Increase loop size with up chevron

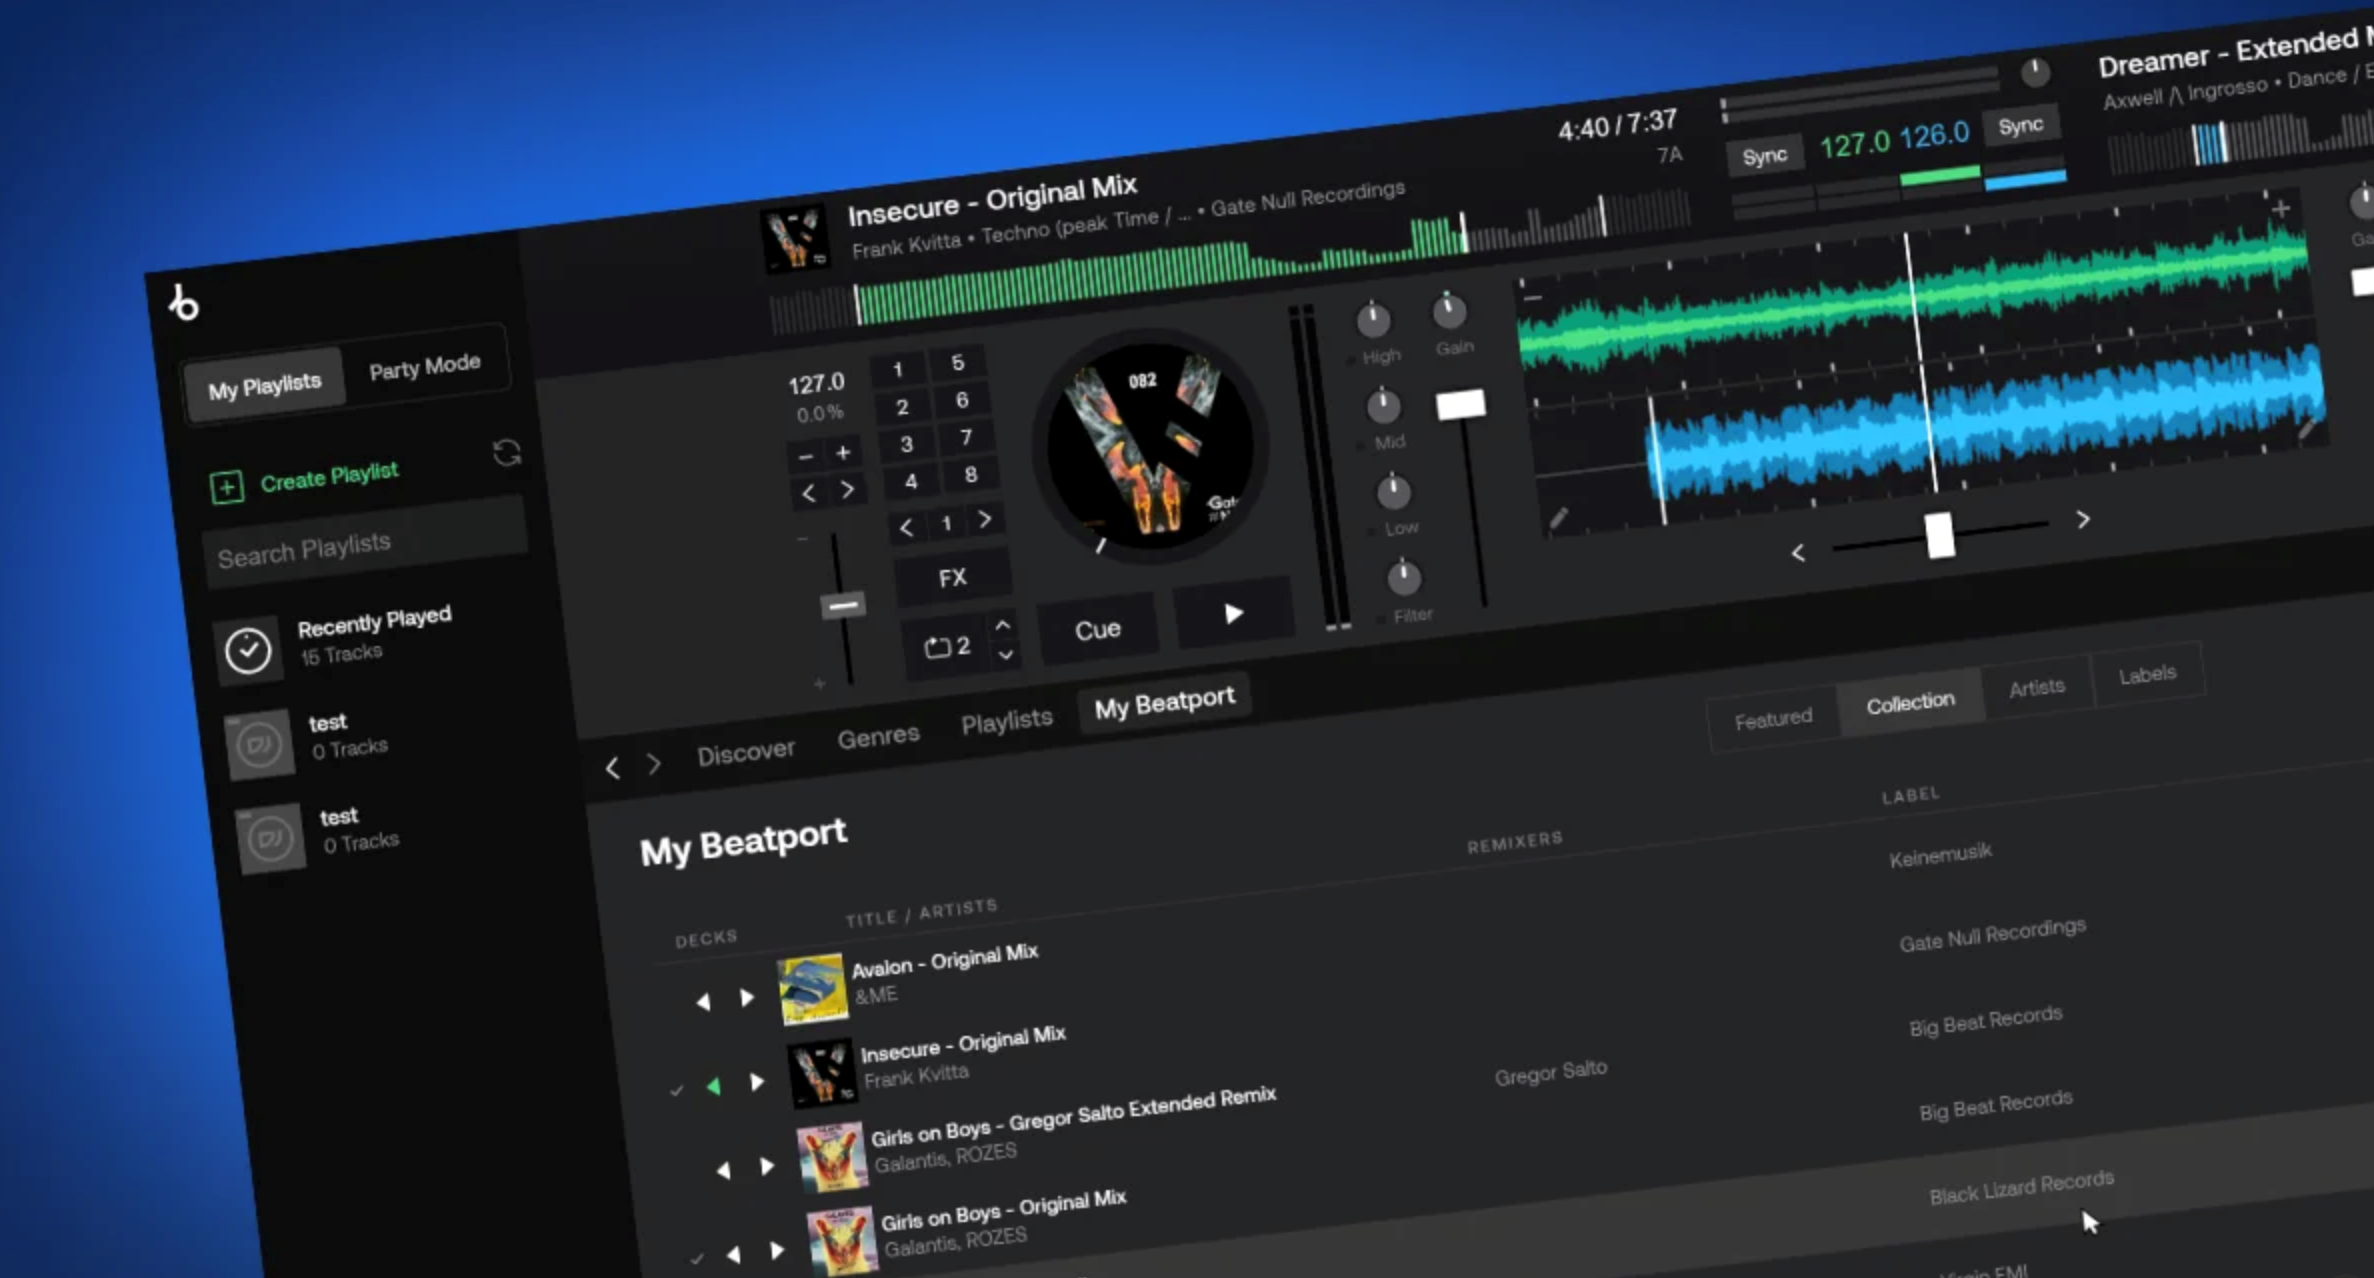click(1002, 625)
